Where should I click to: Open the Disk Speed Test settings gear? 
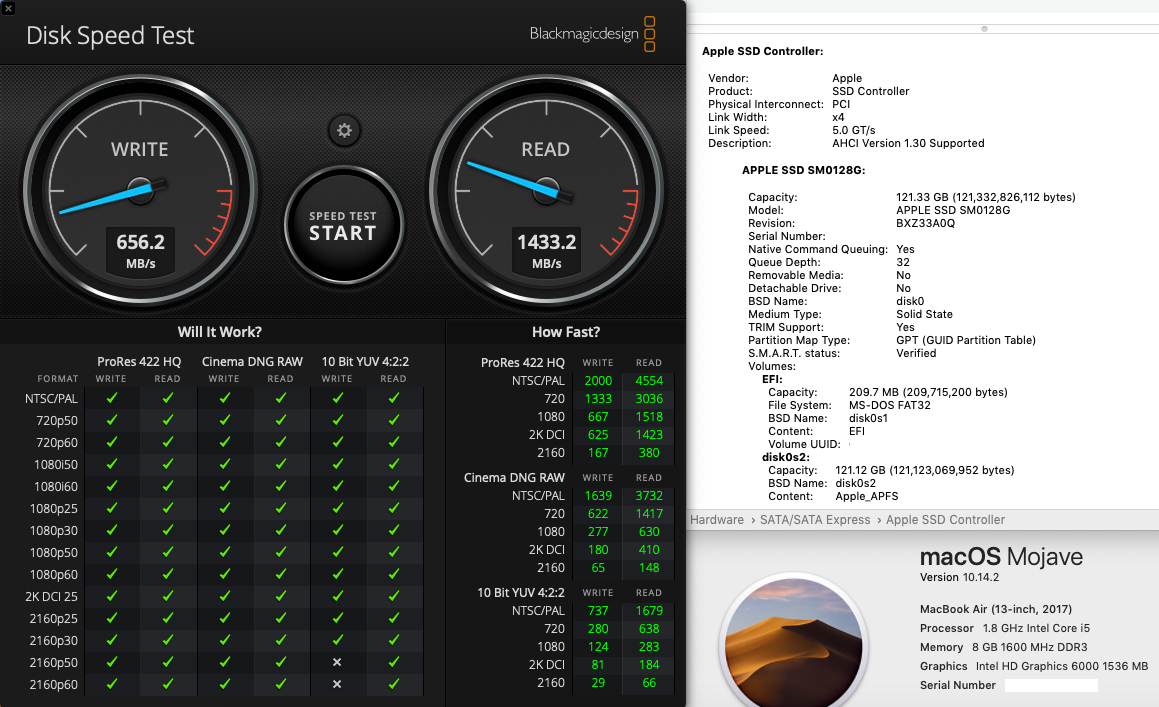[344, 131]
